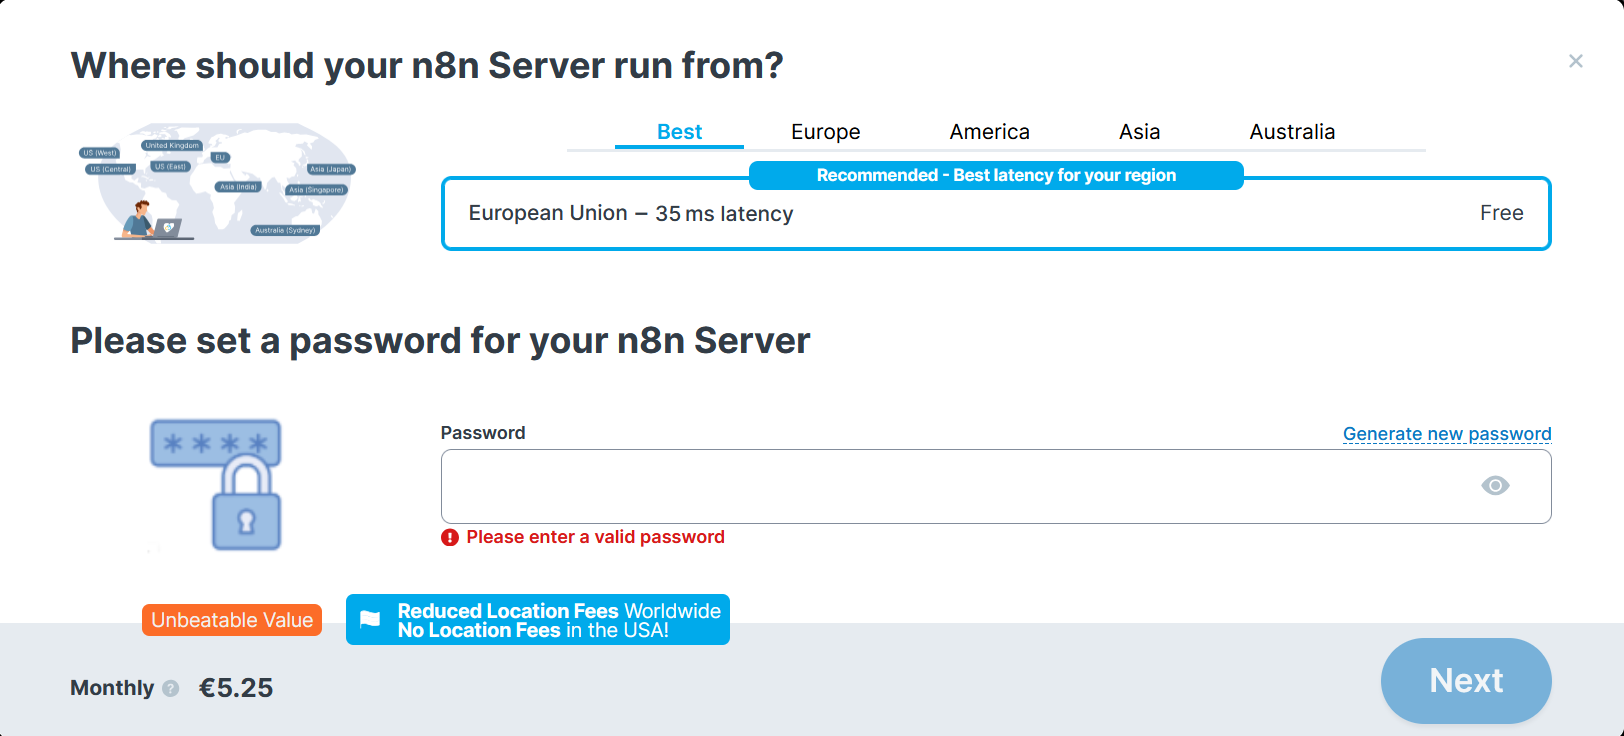Click the flag icon on location fees banner
Screen dimensions: 1624x736
pos(370,619)
